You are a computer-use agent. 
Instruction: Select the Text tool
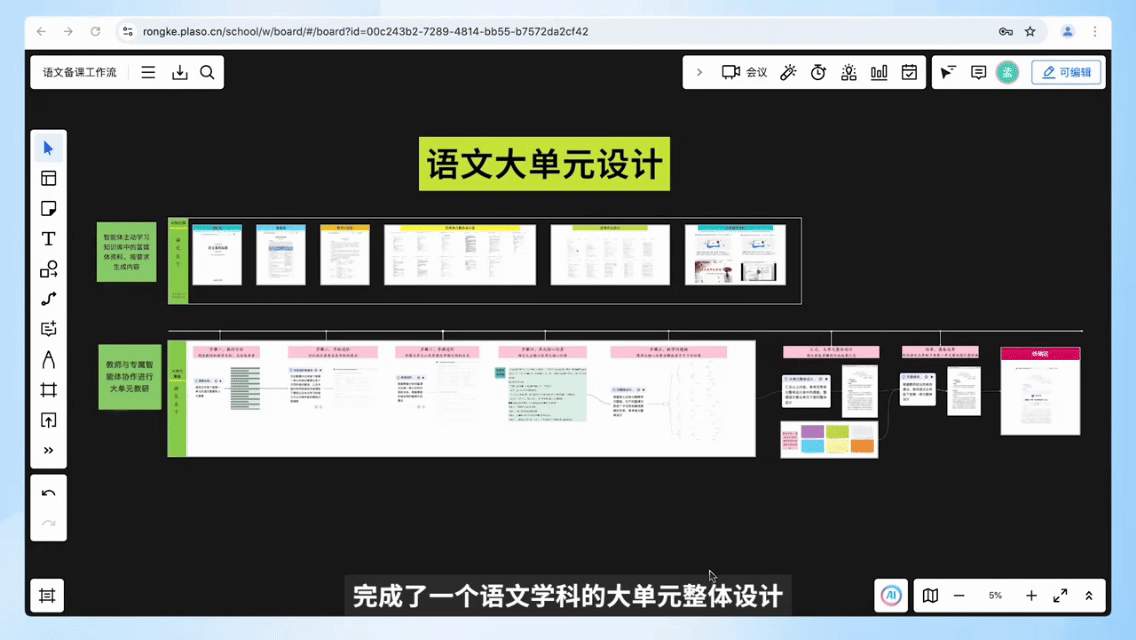[49, 239]
